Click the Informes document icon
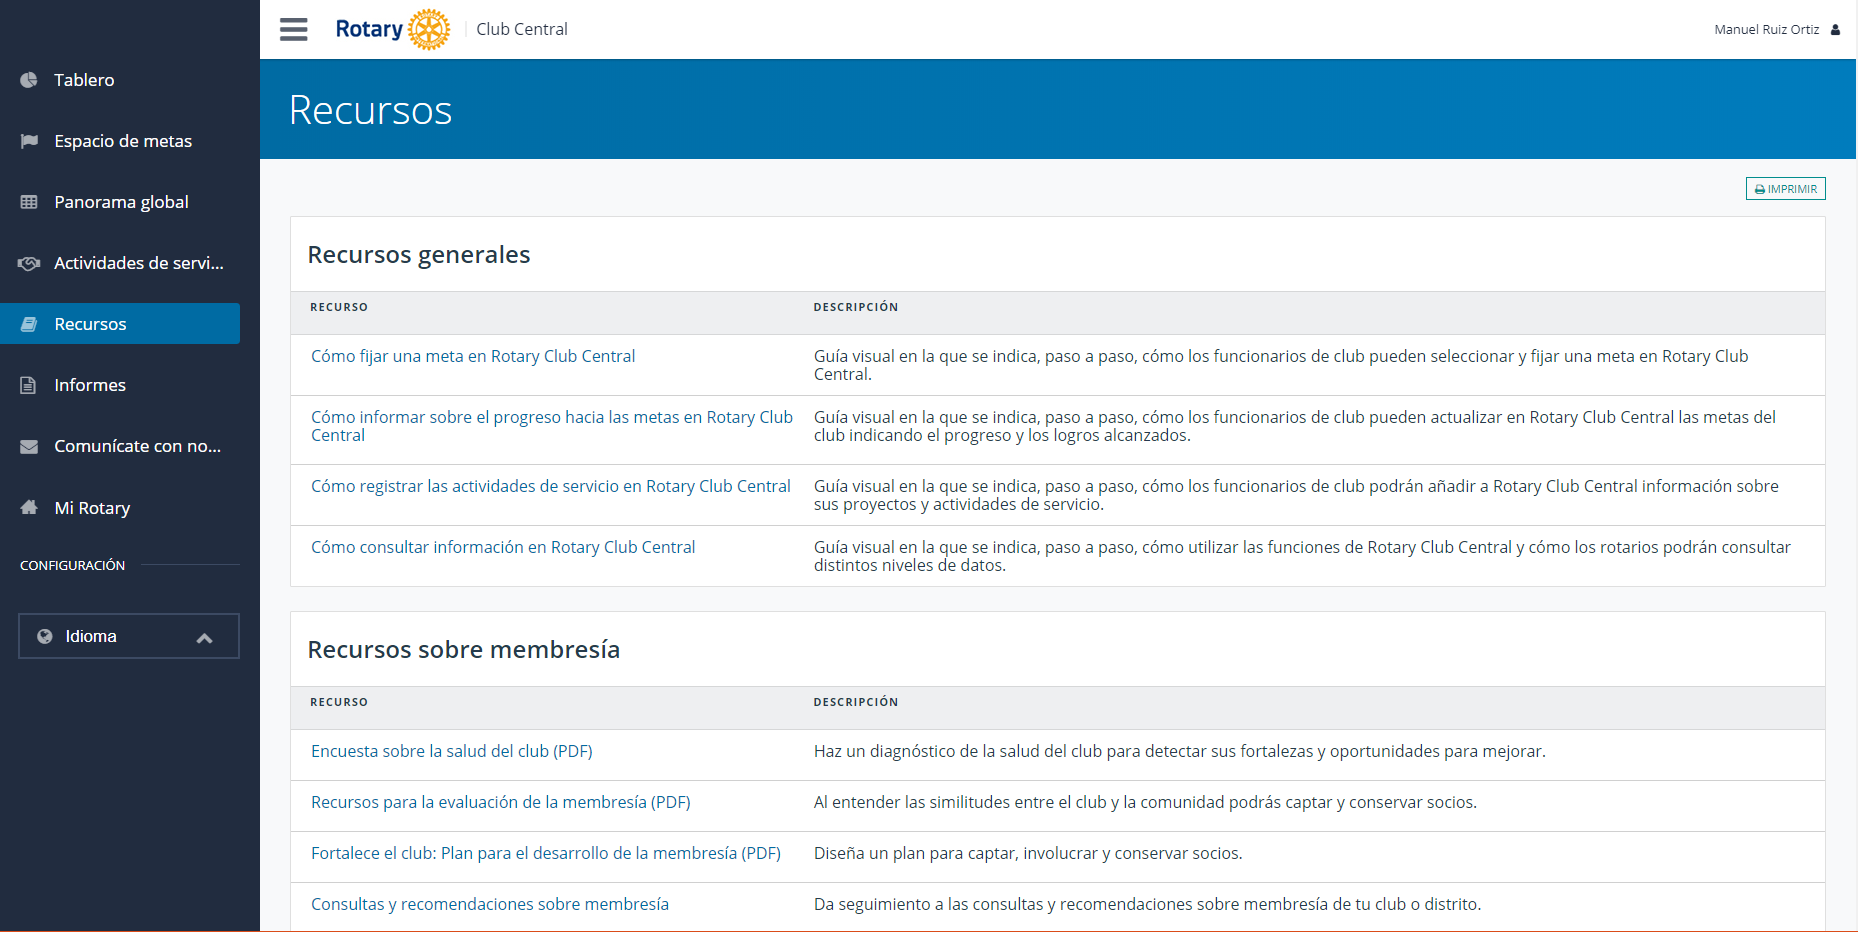 coord(29,385)
